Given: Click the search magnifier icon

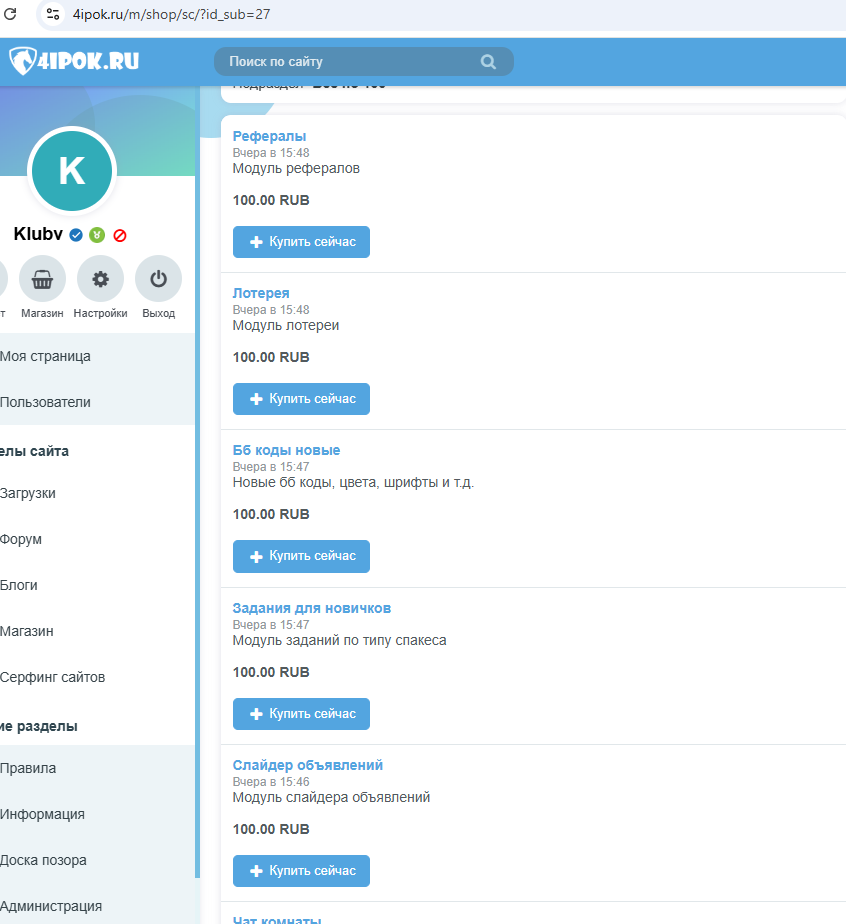Looking at the screenshot, I should 488,62.
